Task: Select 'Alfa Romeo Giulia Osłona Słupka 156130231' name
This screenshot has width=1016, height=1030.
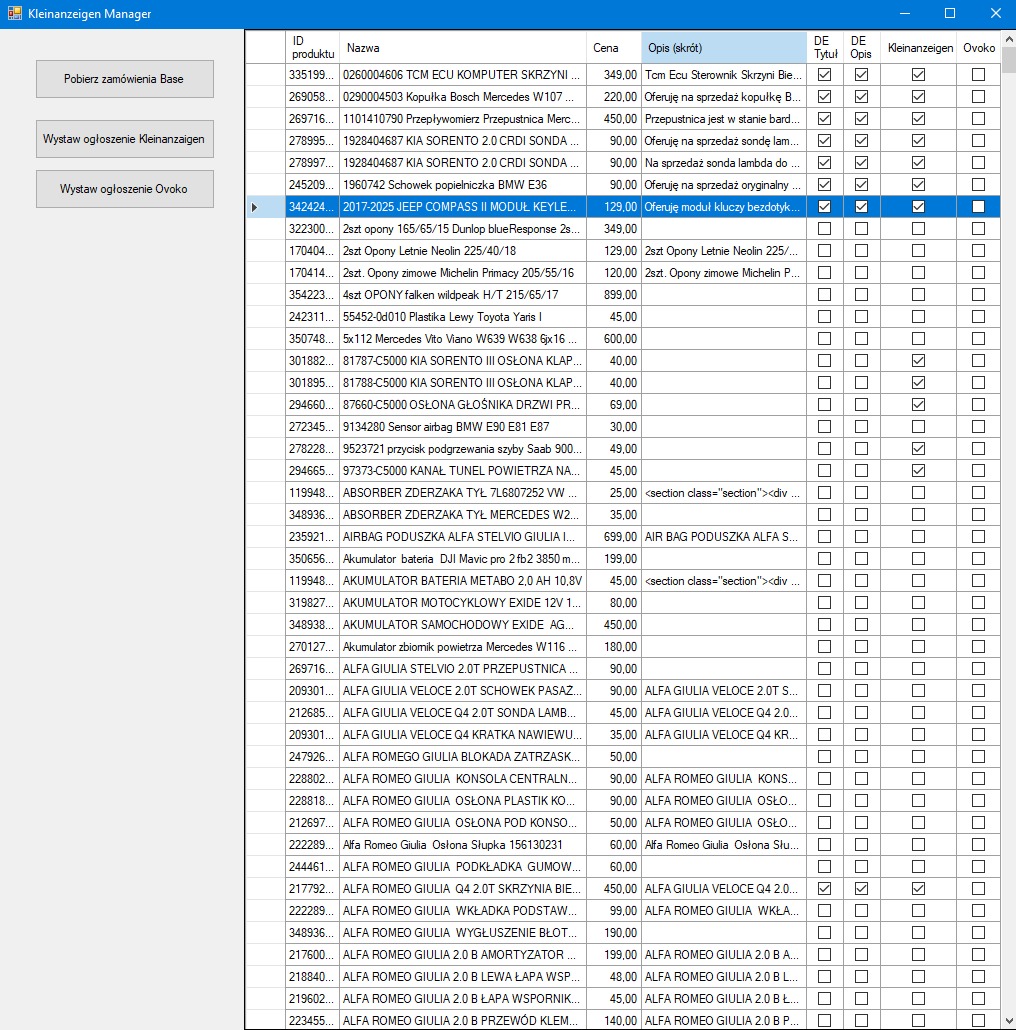Action: pyautogui.click(x=463, y=845)
